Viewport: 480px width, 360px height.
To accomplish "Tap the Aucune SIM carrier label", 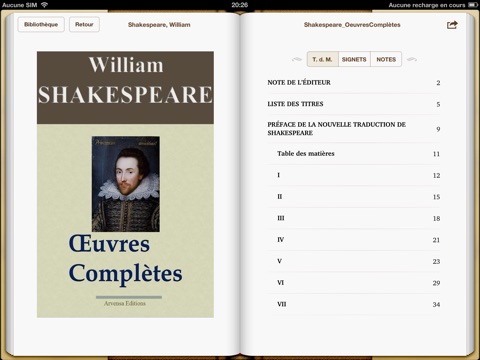I will 19,5.
